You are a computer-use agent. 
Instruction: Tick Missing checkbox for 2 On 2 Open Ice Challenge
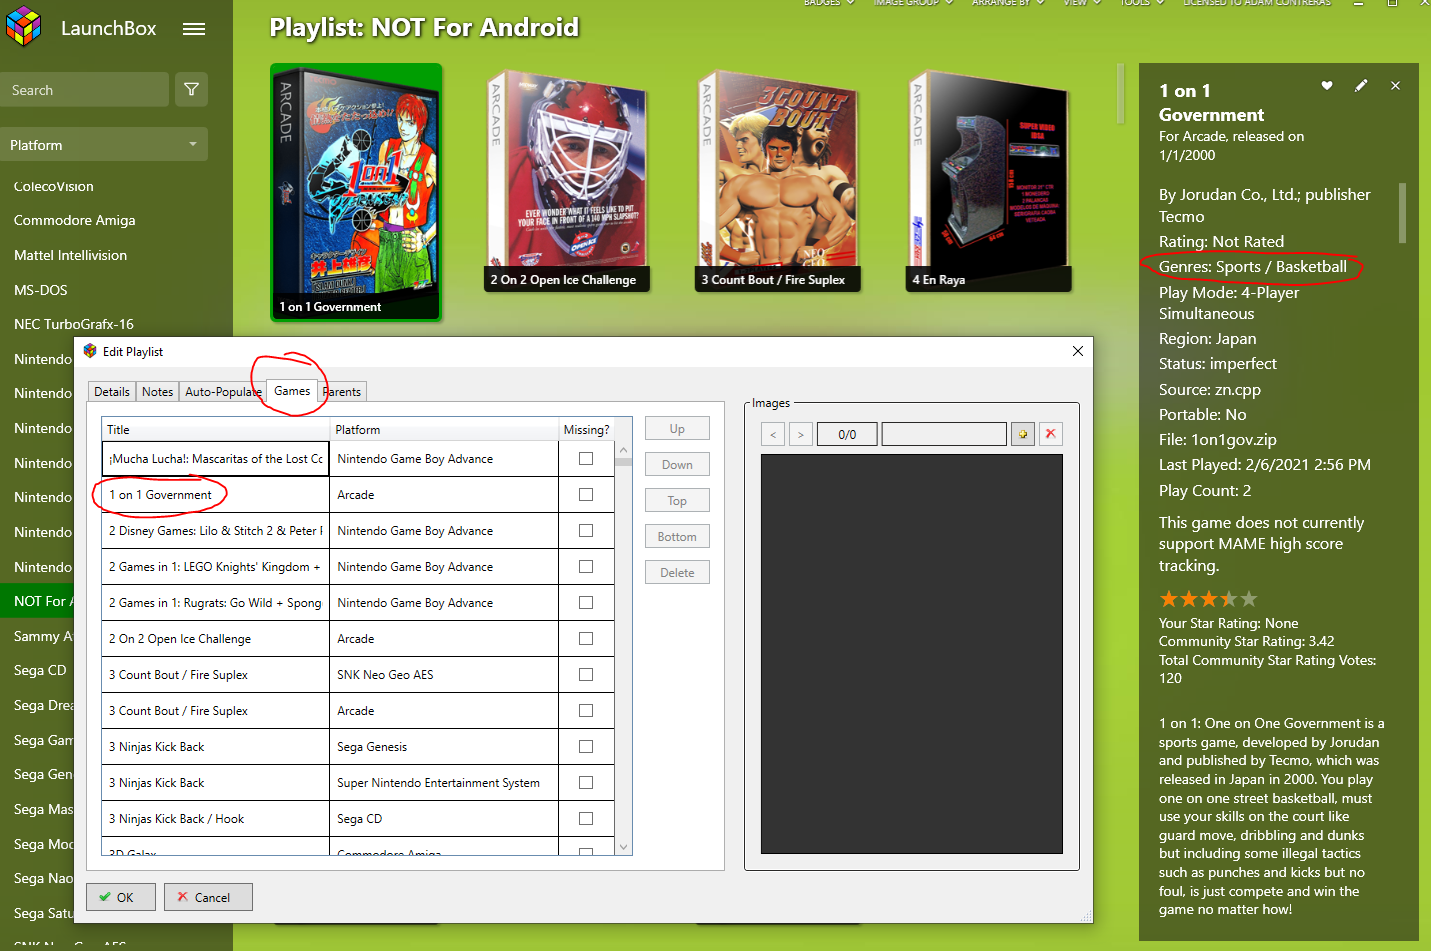point(586,639)
